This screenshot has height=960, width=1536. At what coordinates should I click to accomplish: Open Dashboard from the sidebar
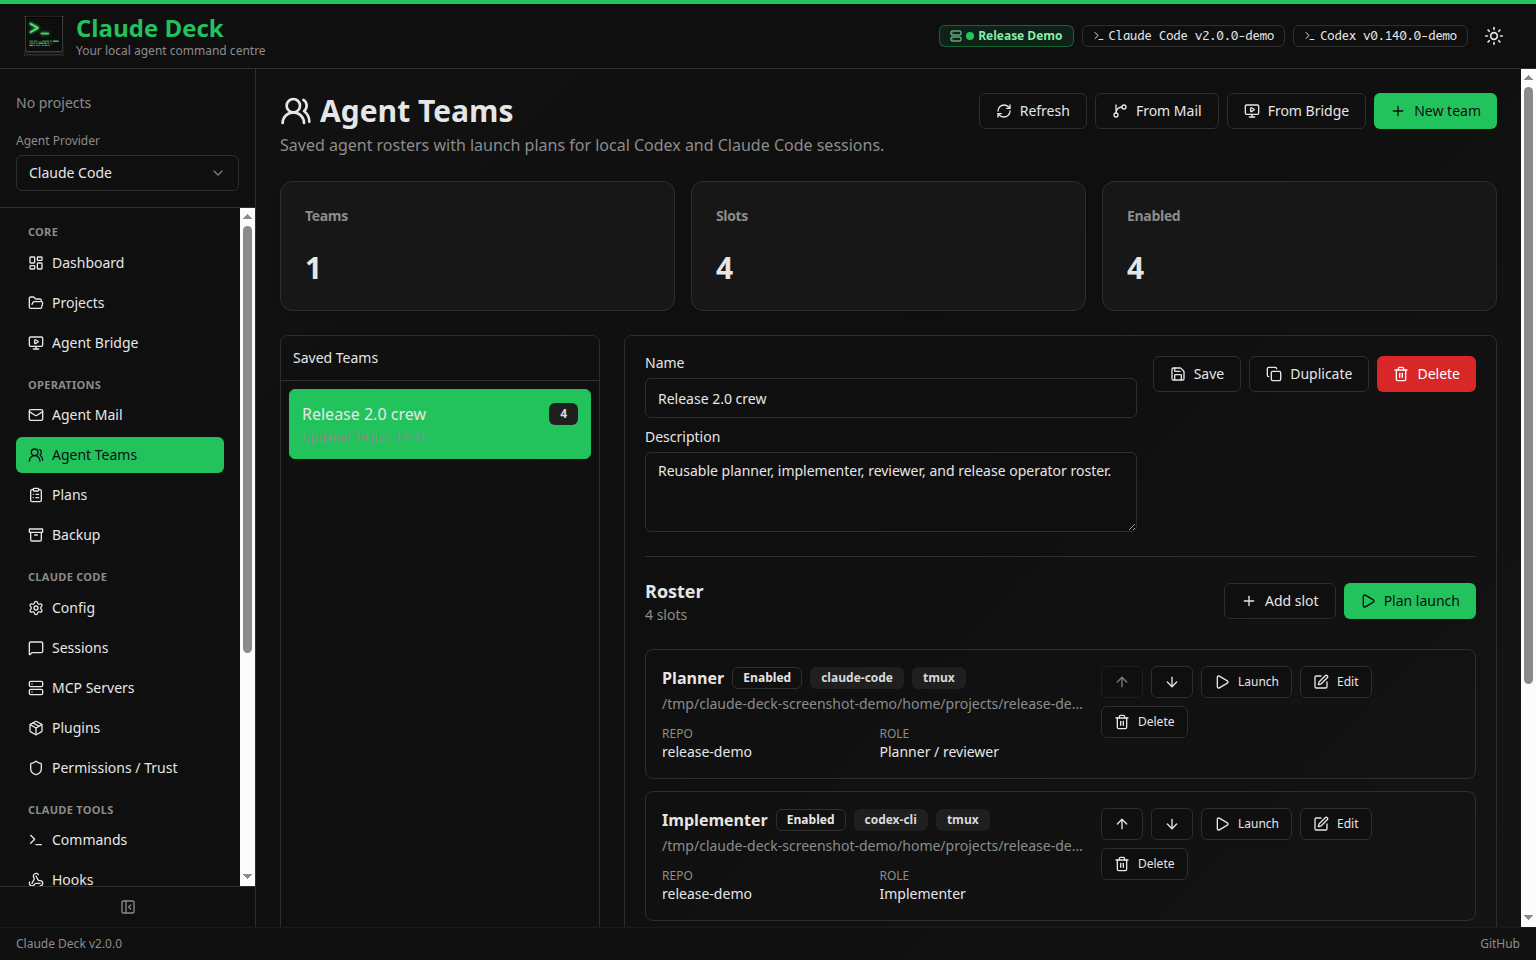[x=120, y=263]
